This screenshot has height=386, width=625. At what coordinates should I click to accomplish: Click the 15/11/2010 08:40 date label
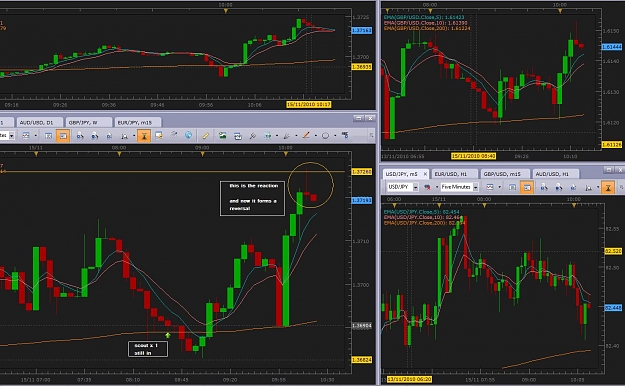point(473,156)
